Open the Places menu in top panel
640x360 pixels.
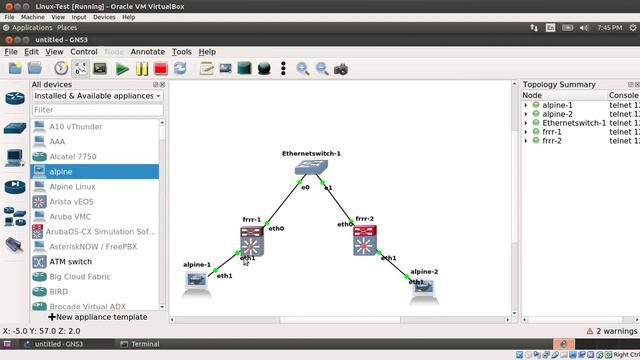[x=67, y=28]
